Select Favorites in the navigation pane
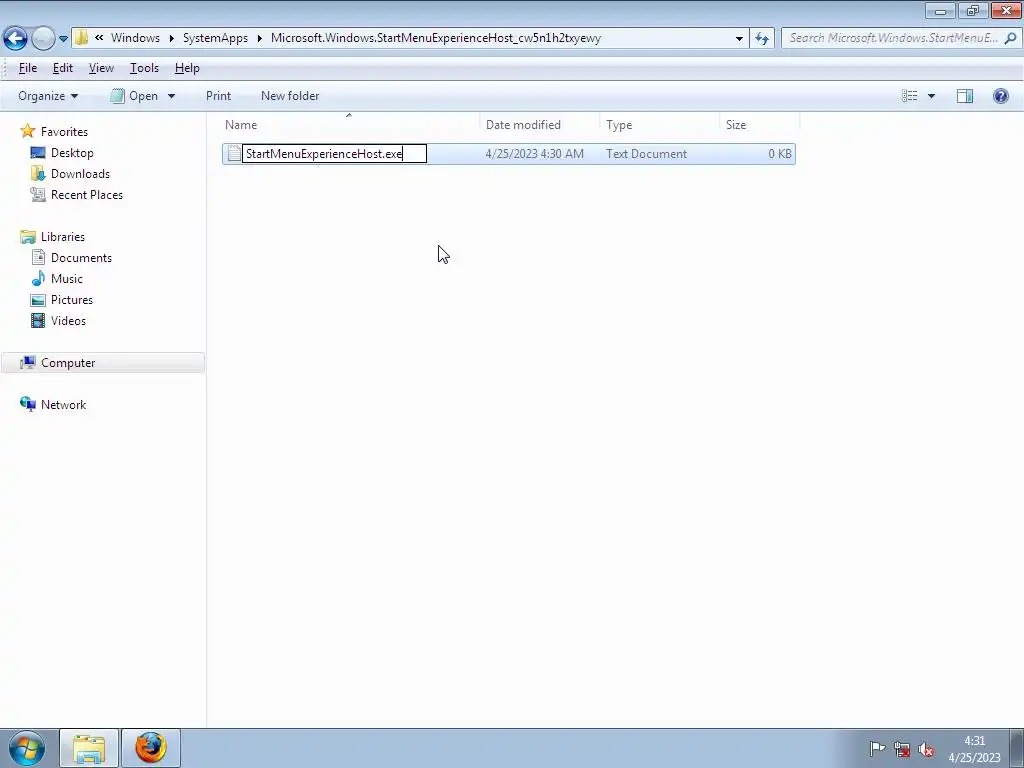 point(64,132)
